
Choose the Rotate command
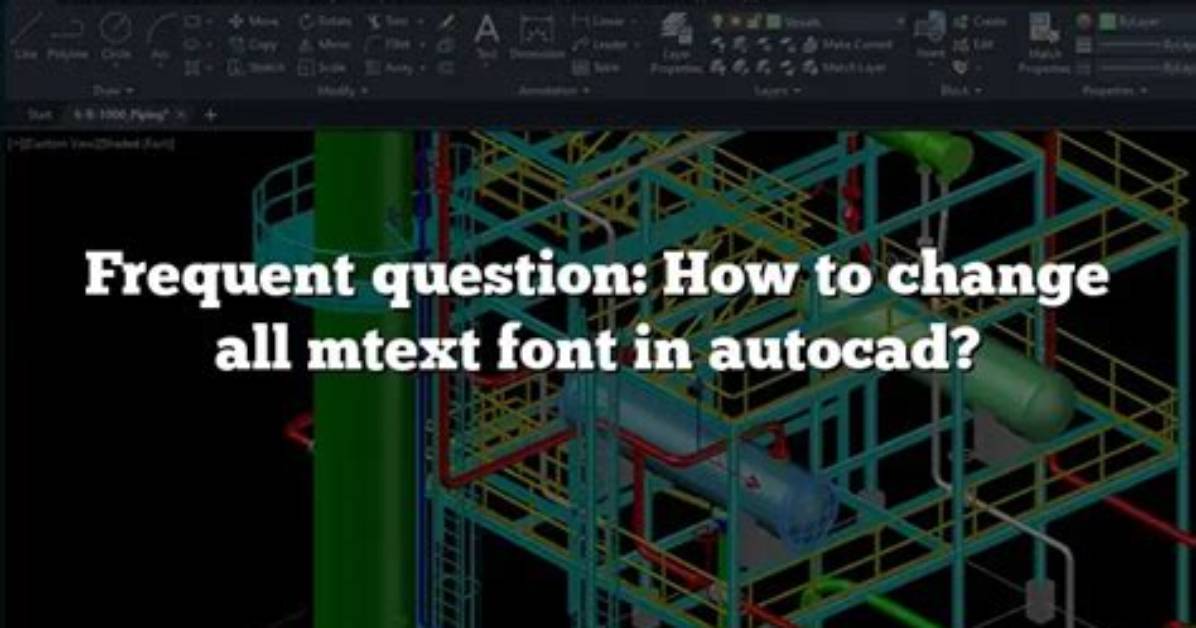326,22
